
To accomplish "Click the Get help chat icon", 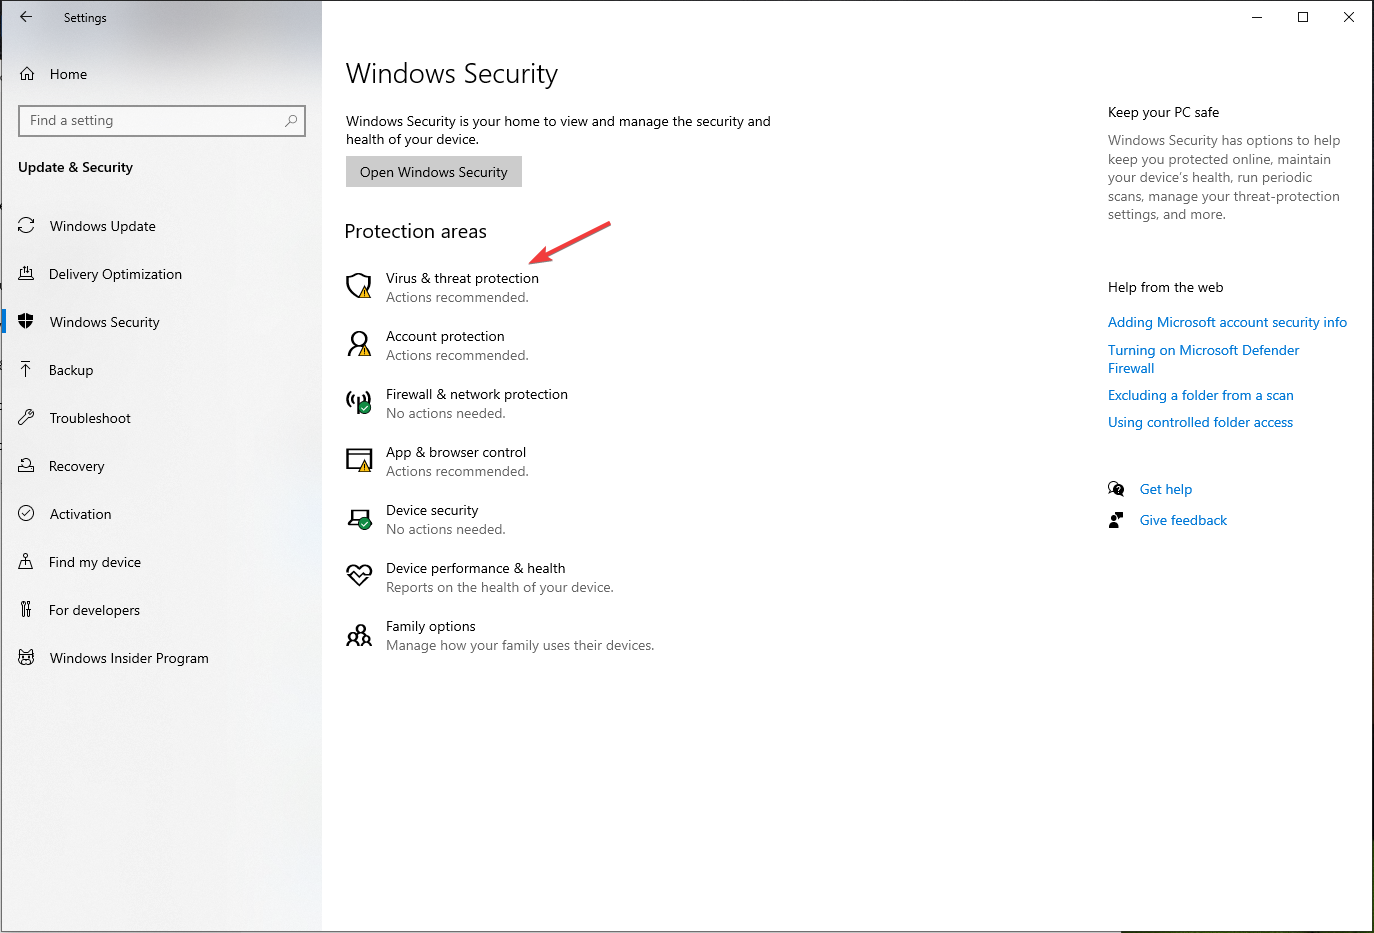I will tap(1116, 489).
